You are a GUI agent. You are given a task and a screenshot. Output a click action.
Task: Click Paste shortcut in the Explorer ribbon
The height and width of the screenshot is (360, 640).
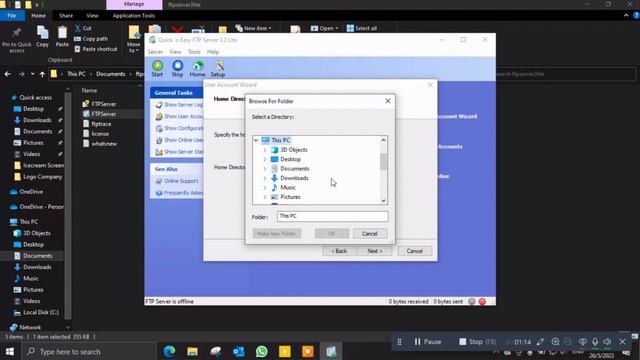[96, 49]
